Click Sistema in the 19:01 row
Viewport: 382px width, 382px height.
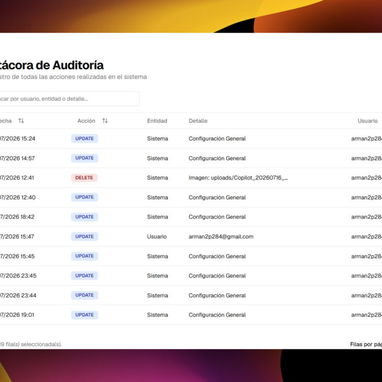coord(157,315)
